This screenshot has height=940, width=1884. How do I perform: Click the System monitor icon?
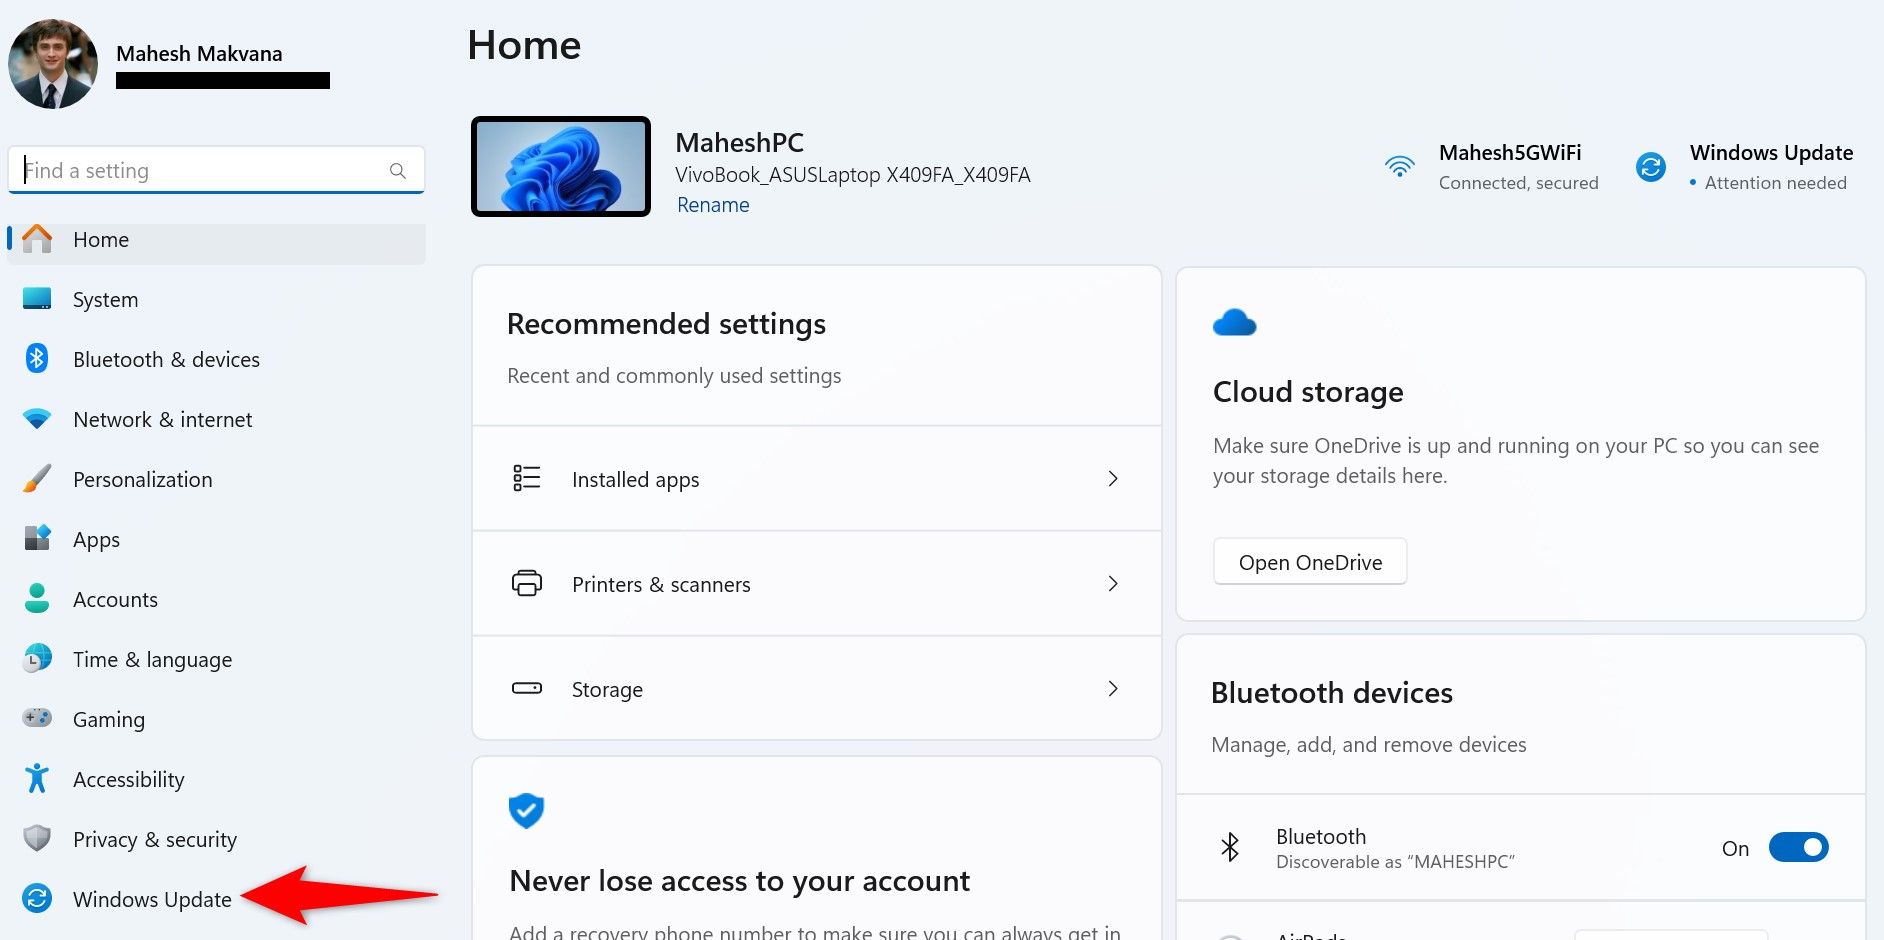coord(37,299)
